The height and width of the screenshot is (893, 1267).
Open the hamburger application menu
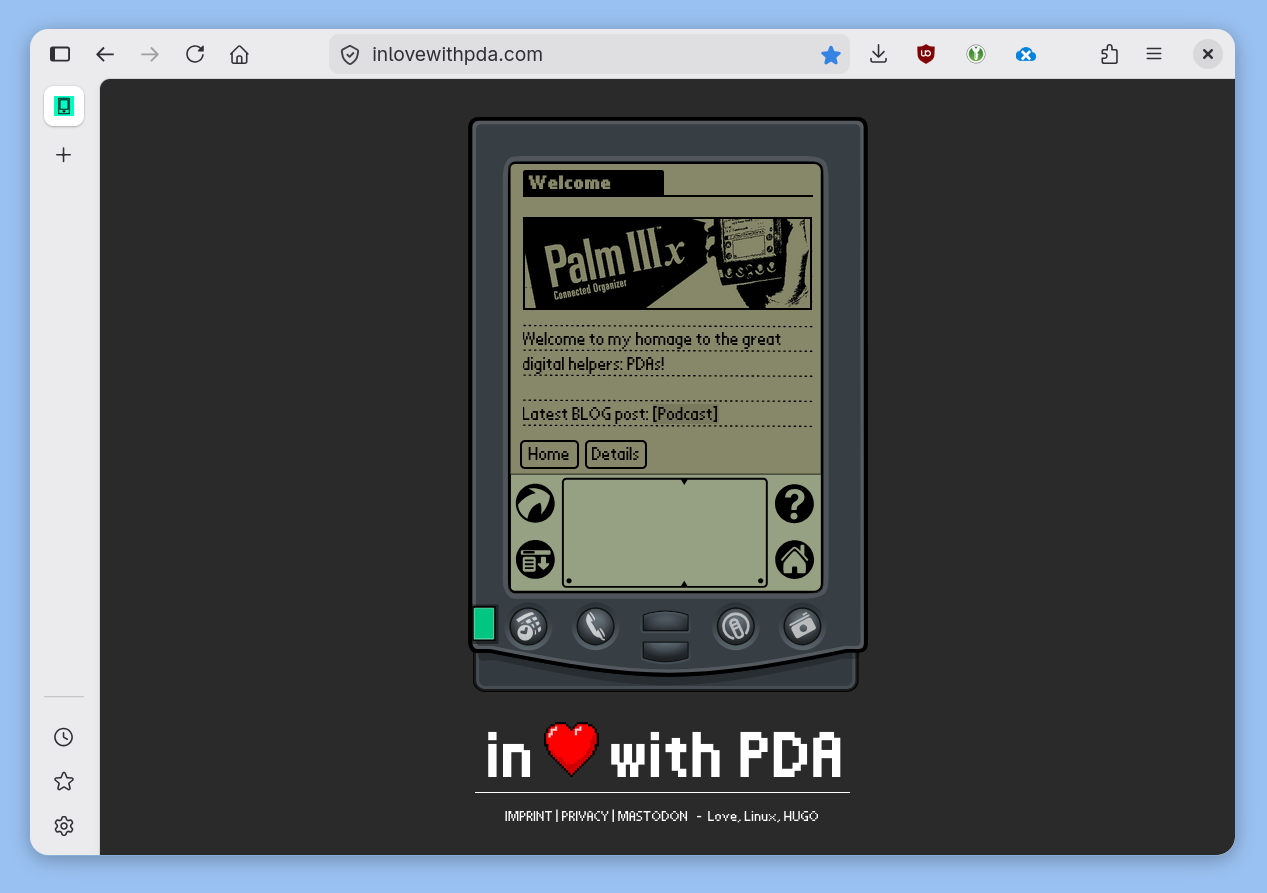pyautogui.click(x=1154, y=54)
